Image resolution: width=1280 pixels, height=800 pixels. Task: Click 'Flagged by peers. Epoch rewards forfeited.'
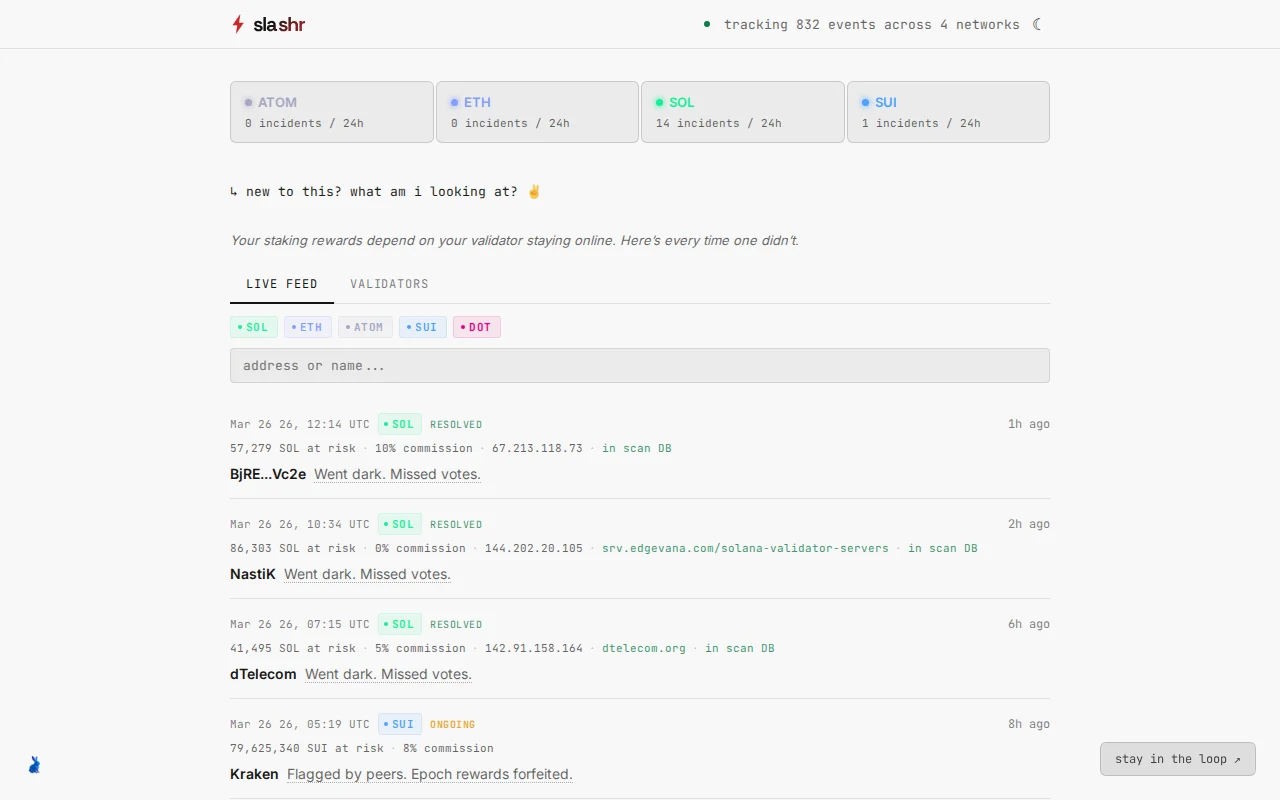coord(430,774)
